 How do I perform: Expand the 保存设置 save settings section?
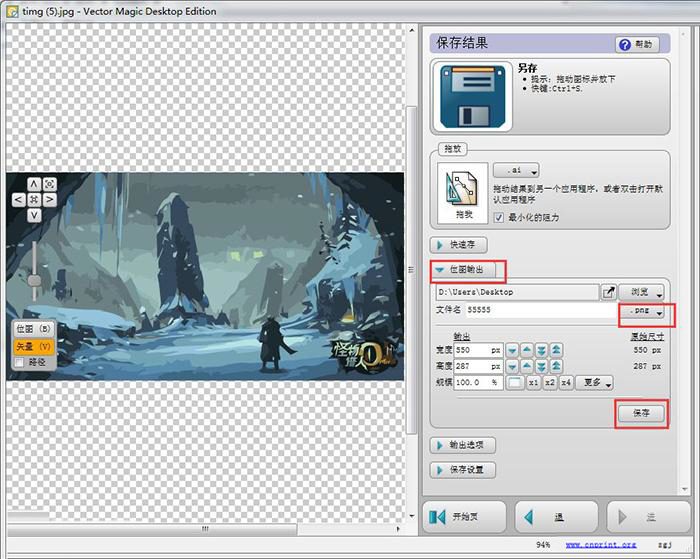click(x=462, y=470)
